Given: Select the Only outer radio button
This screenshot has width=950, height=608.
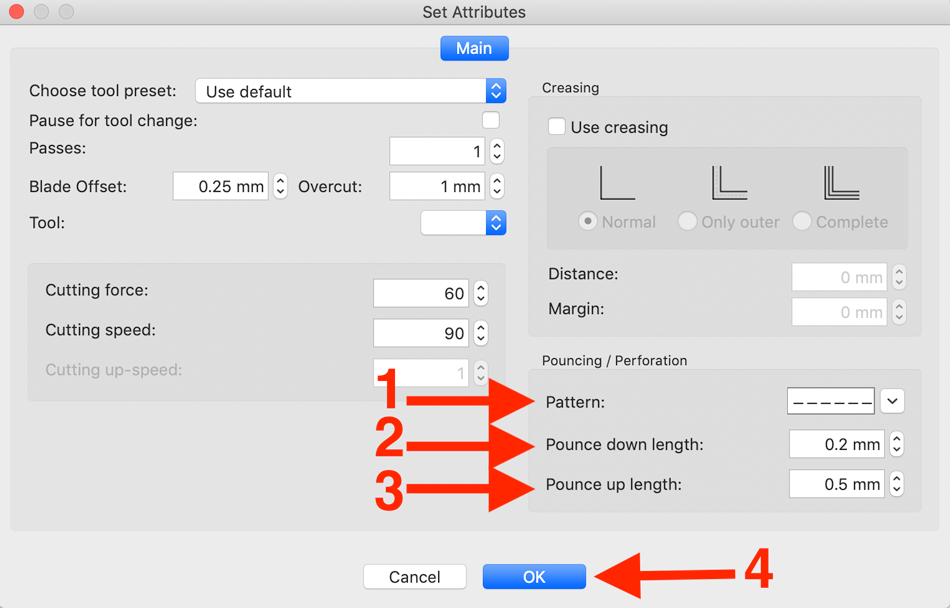Looking at the screenshot, I should point(687,221).
